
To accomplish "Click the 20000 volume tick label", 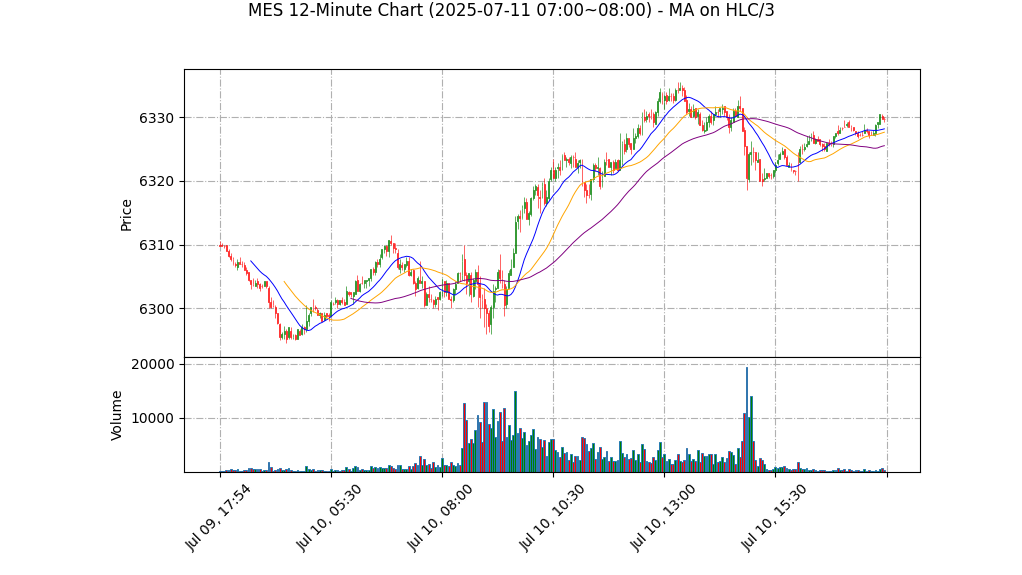I will [x=153, y=364].
